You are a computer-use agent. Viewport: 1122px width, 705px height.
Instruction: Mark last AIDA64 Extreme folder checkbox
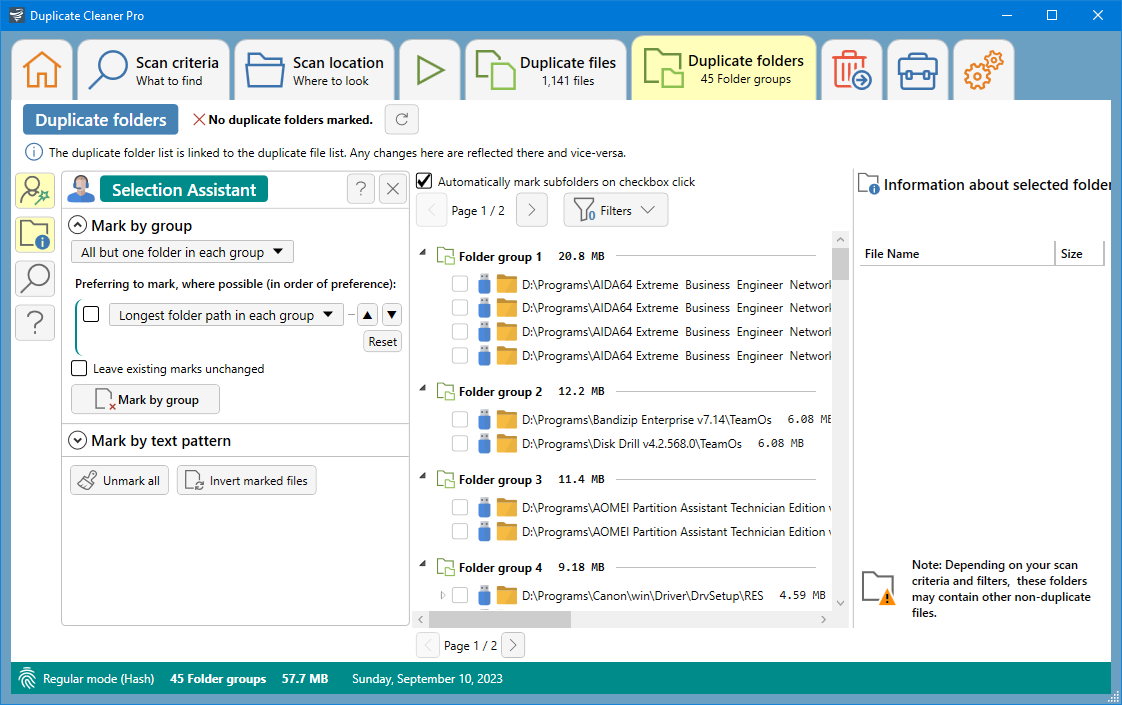[460, 356]
